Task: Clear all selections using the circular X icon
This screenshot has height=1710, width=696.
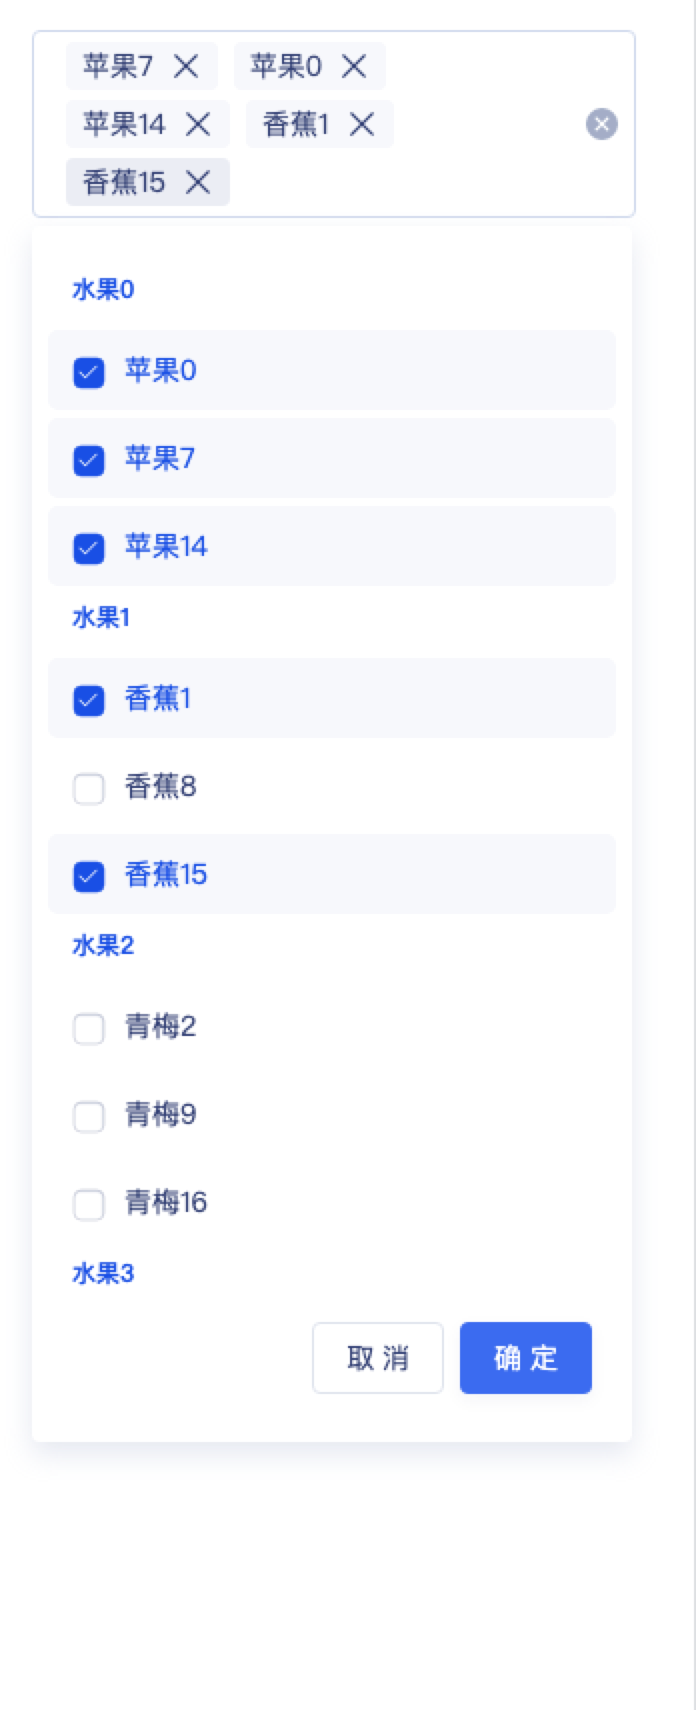Action: pyautogui.click(x=602, y=124)
